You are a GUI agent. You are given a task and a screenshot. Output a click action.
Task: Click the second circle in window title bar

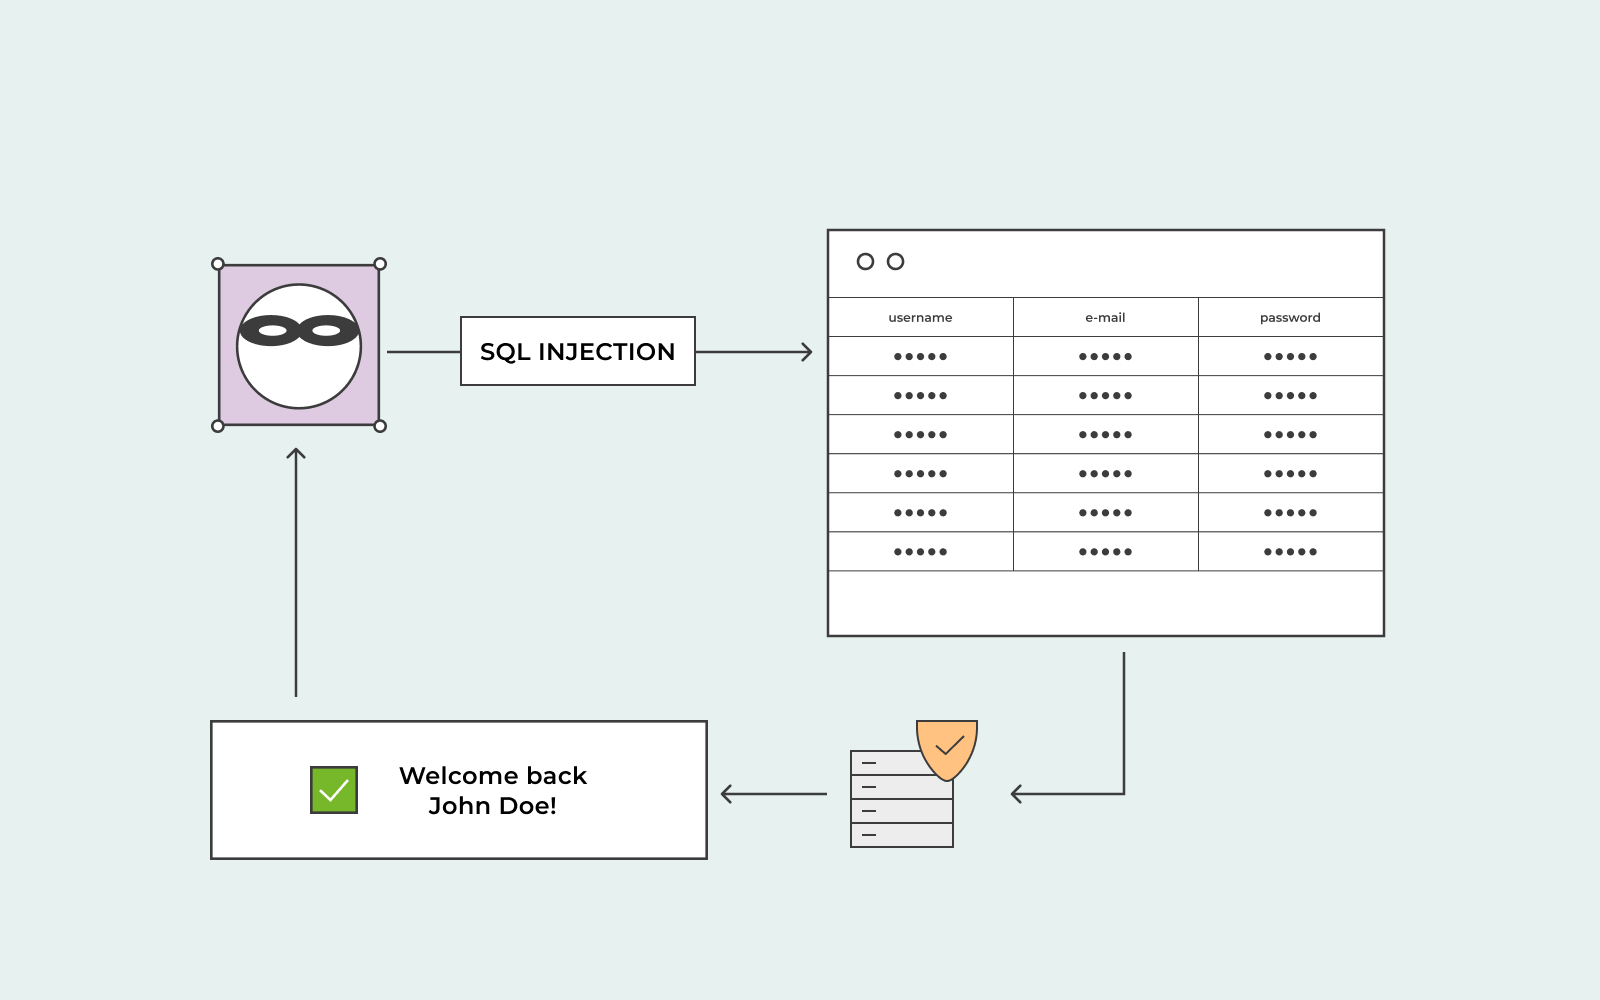(x=896, y=261)
